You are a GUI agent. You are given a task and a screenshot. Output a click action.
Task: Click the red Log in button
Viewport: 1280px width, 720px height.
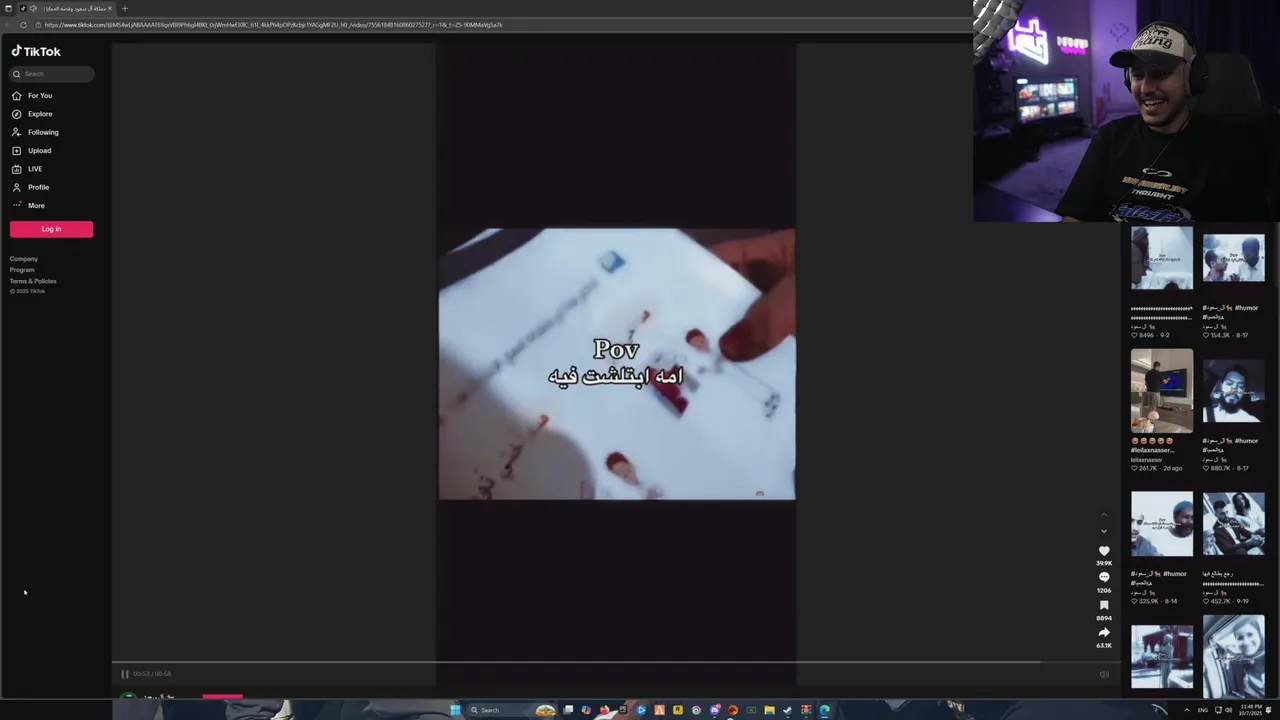[x=51, y=229]
